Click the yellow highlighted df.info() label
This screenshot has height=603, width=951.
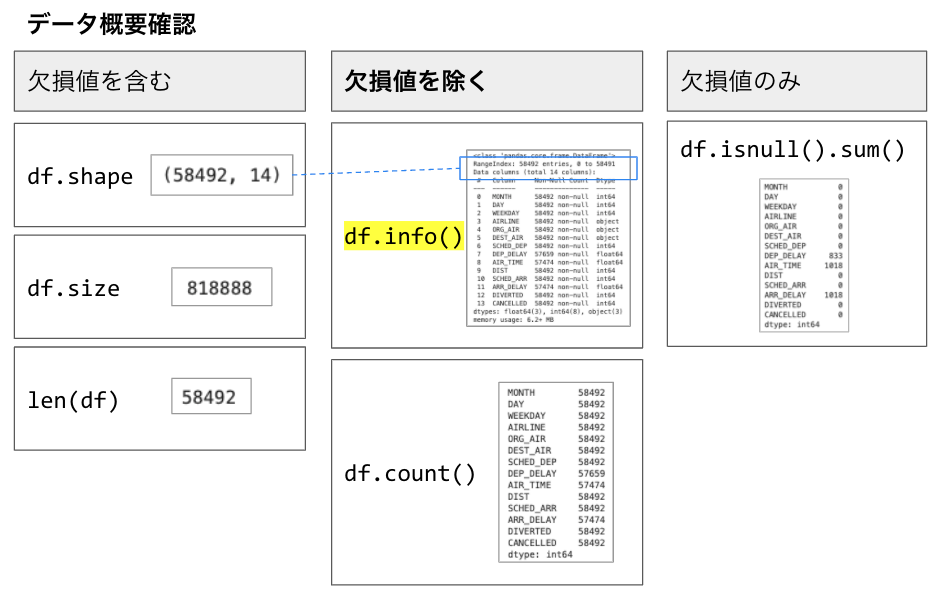click(x=404, y=236)
